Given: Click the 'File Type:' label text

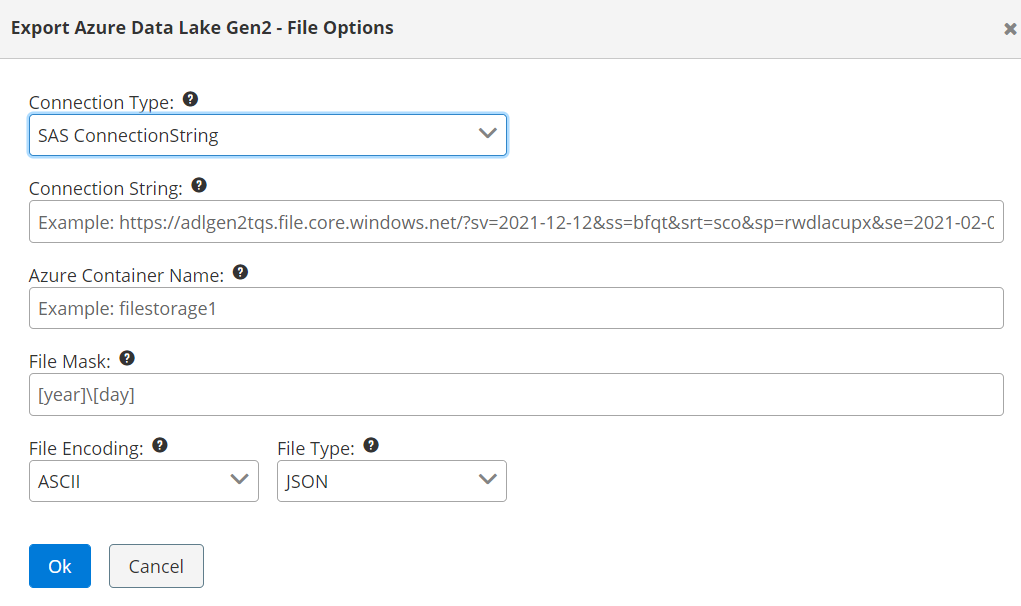Looking at the screenshot, I should tap(315, 448).
